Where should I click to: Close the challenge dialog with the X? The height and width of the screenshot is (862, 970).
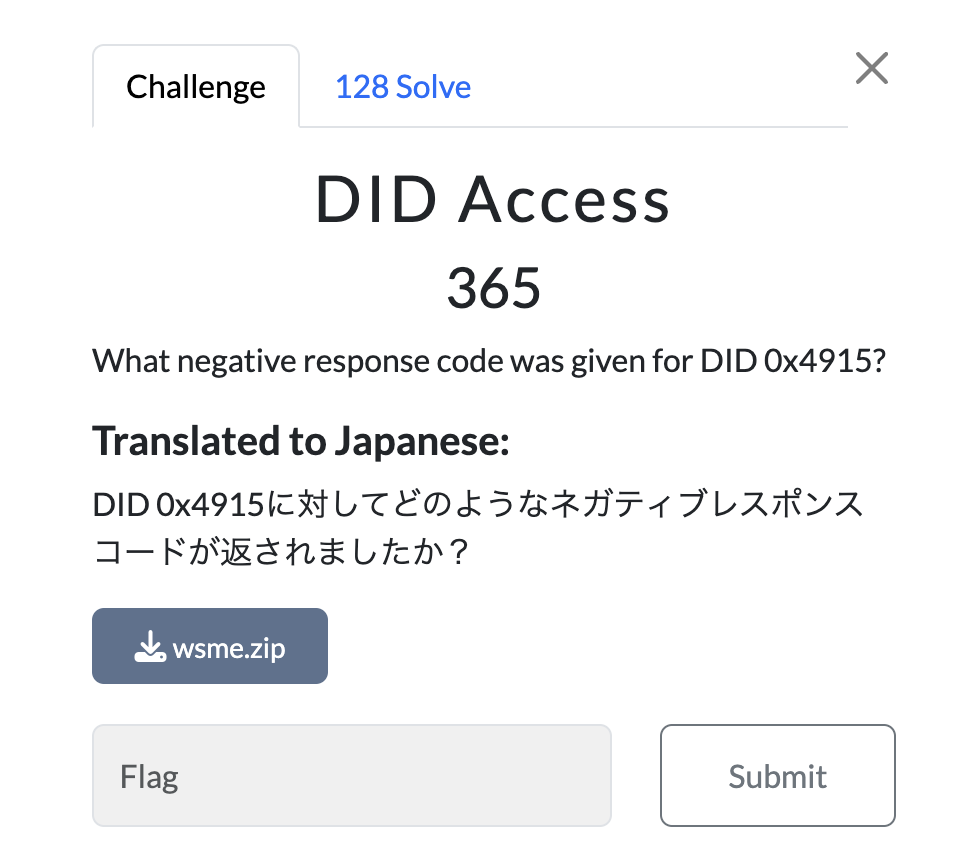pyautogui.click(x=872, y=68)
